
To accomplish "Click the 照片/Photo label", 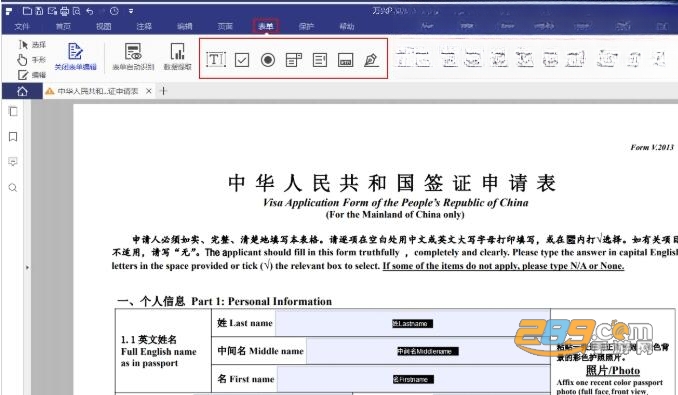I will (x=613, y=370).
